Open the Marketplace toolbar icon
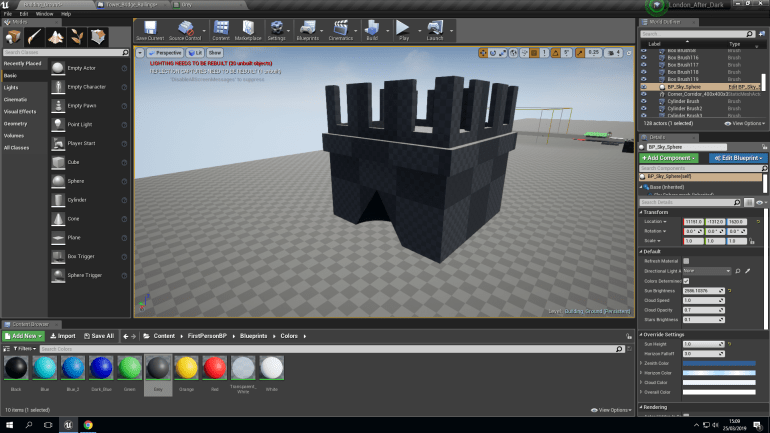The image size is (770, 433). (248, 28)
